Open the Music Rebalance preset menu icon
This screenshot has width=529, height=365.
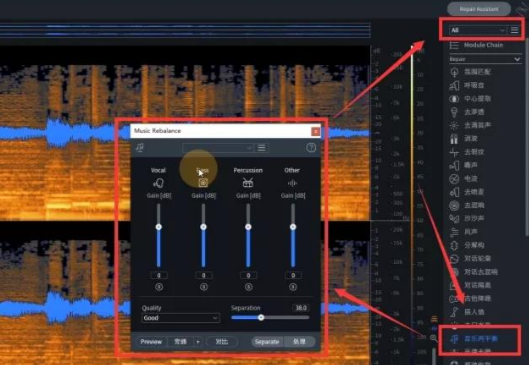[261, 148]
